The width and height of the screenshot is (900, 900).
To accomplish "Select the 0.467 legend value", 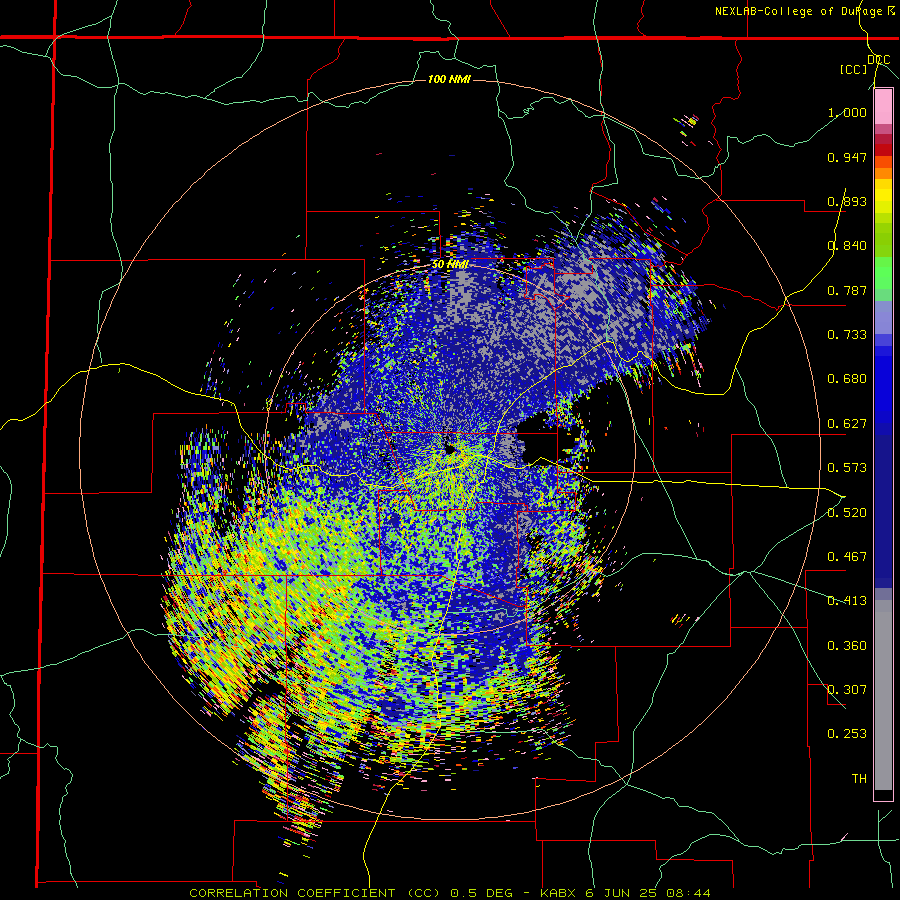I will click(x=847, y=557).
